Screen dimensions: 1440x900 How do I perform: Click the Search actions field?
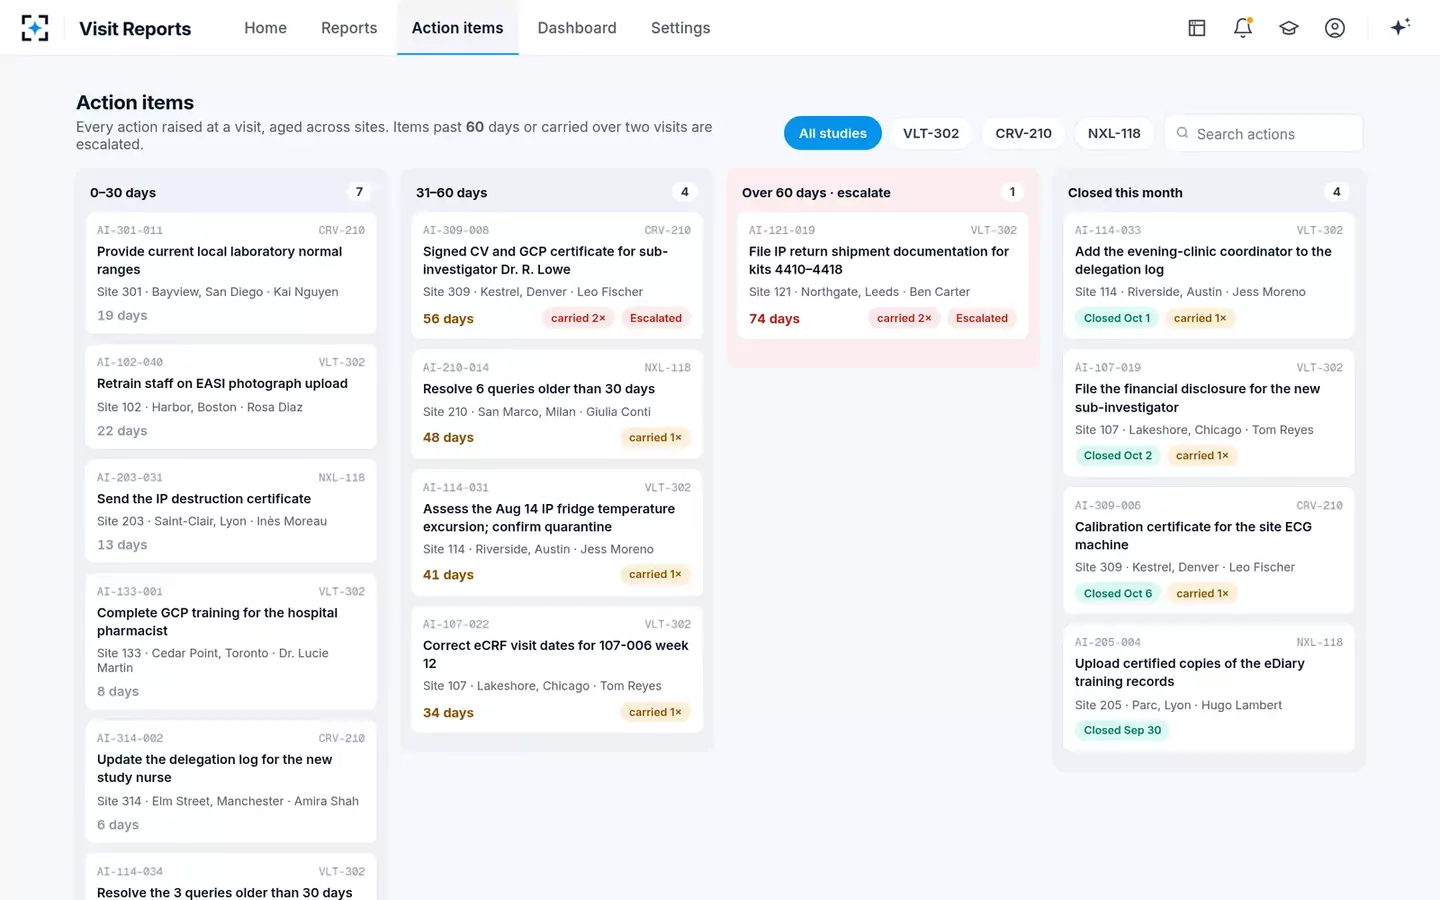pos(1264,133)
